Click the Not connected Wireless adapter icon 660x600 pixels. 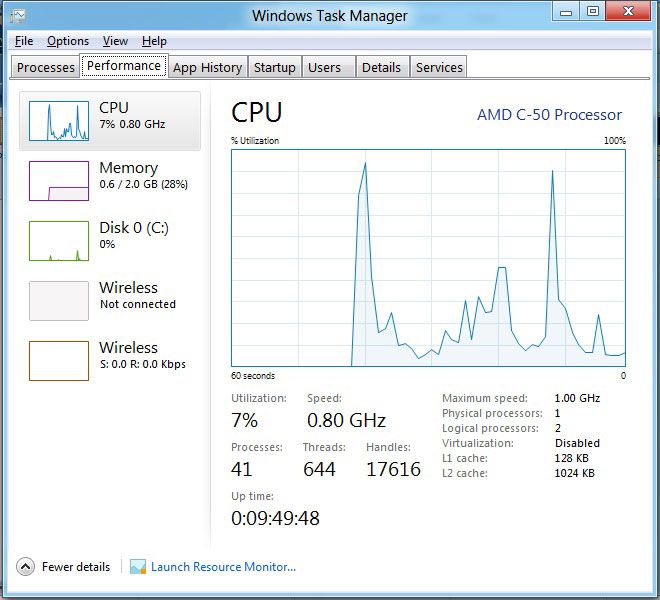pyautogui.click(x=59, y=301)
